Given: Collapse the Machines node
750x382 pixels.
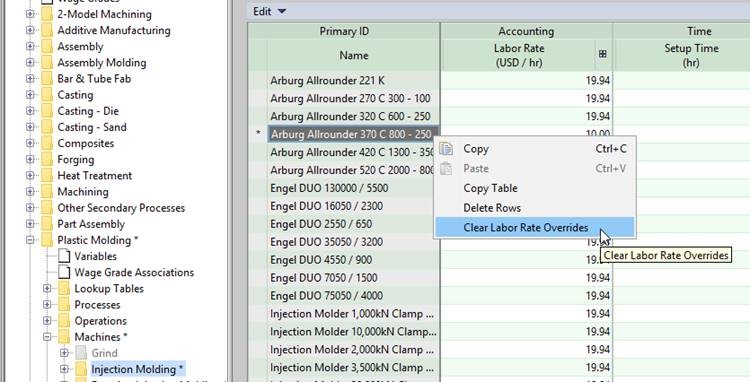Looking at the screenshot, I should click(47, 337).
